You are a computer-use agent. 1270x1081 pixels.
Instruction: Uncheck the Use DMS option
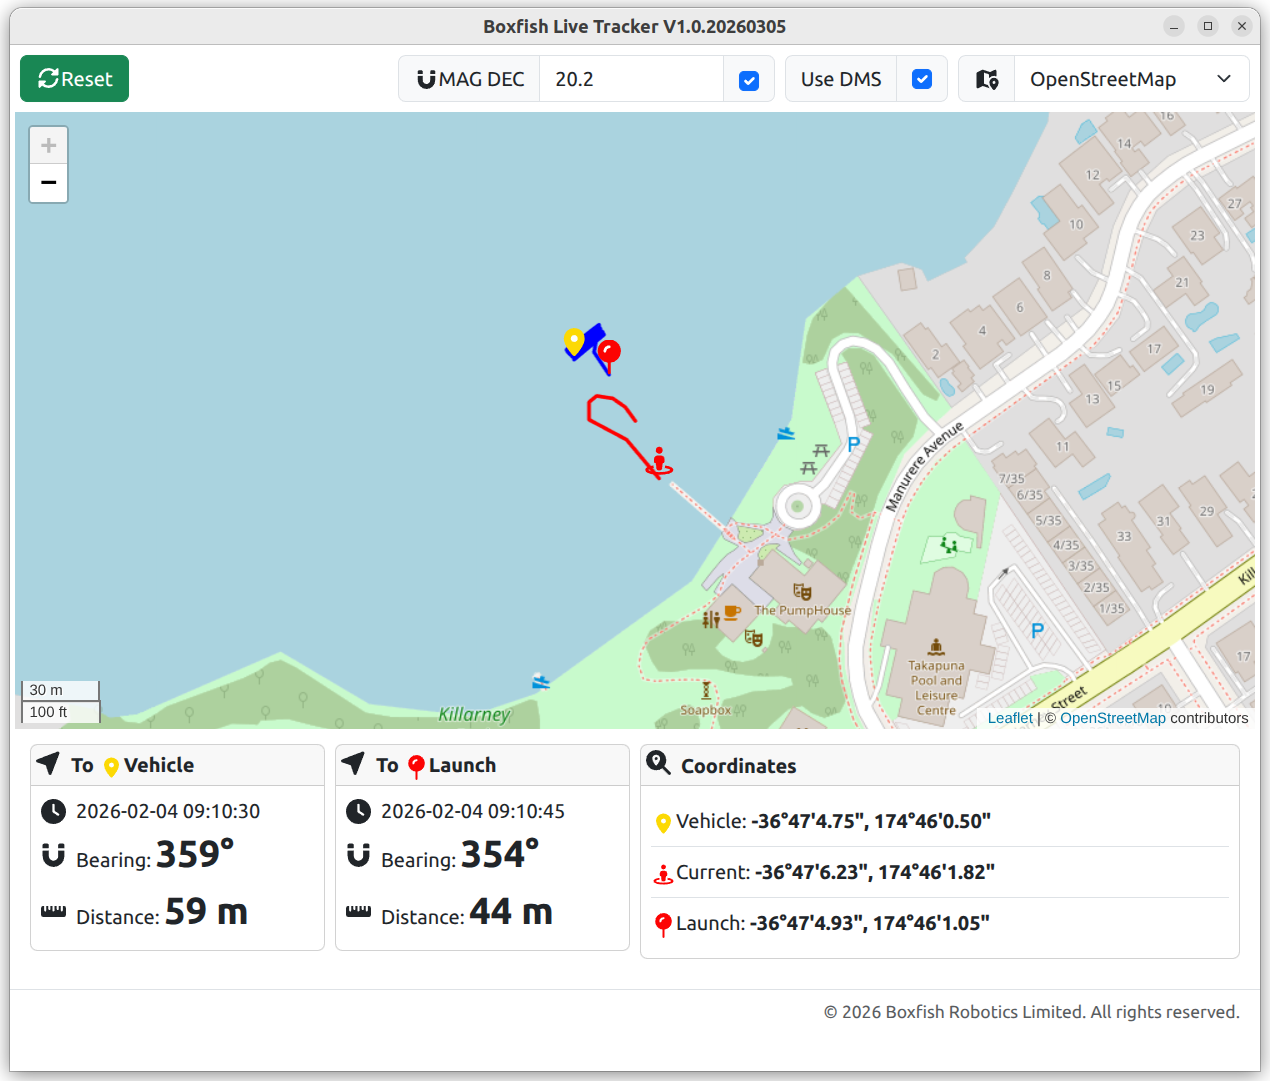pyautogui.click(x=921, y=79)
